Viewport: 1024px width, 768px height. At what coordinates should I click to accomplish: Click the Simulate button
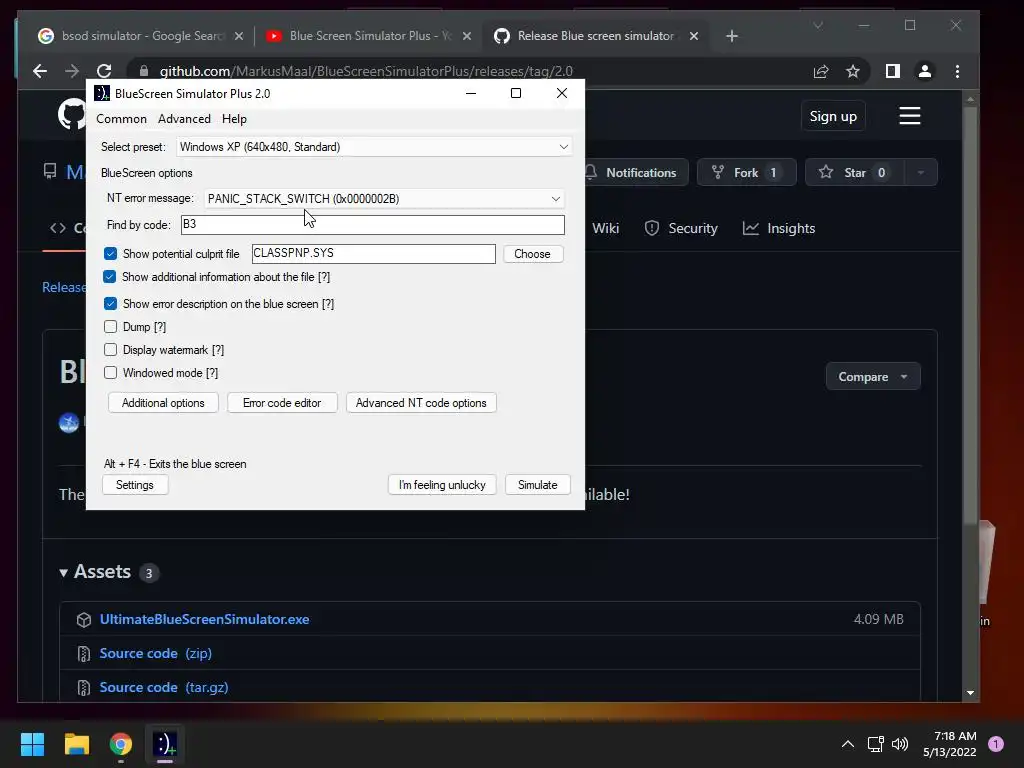point(537,485)
